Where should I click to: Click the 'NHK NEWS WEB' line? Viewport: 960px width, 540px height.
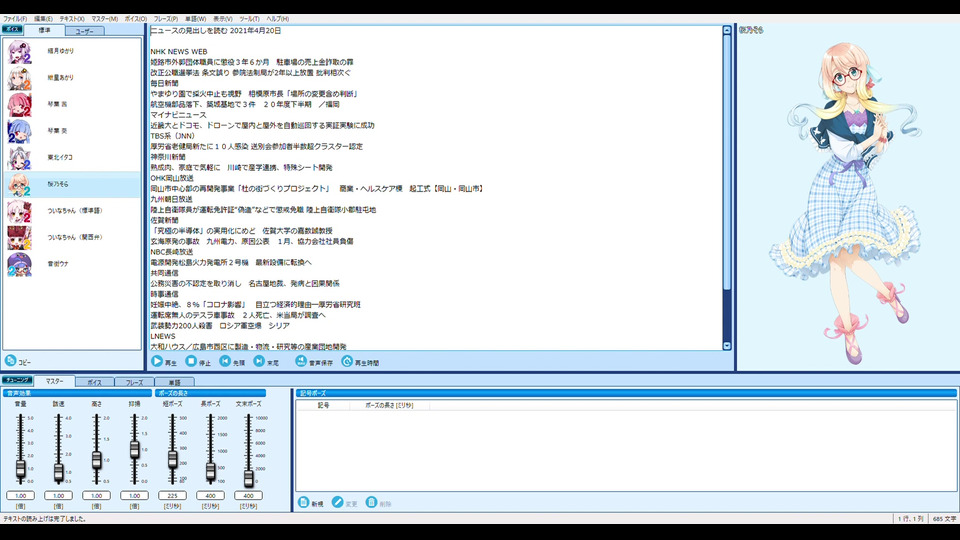179,51
